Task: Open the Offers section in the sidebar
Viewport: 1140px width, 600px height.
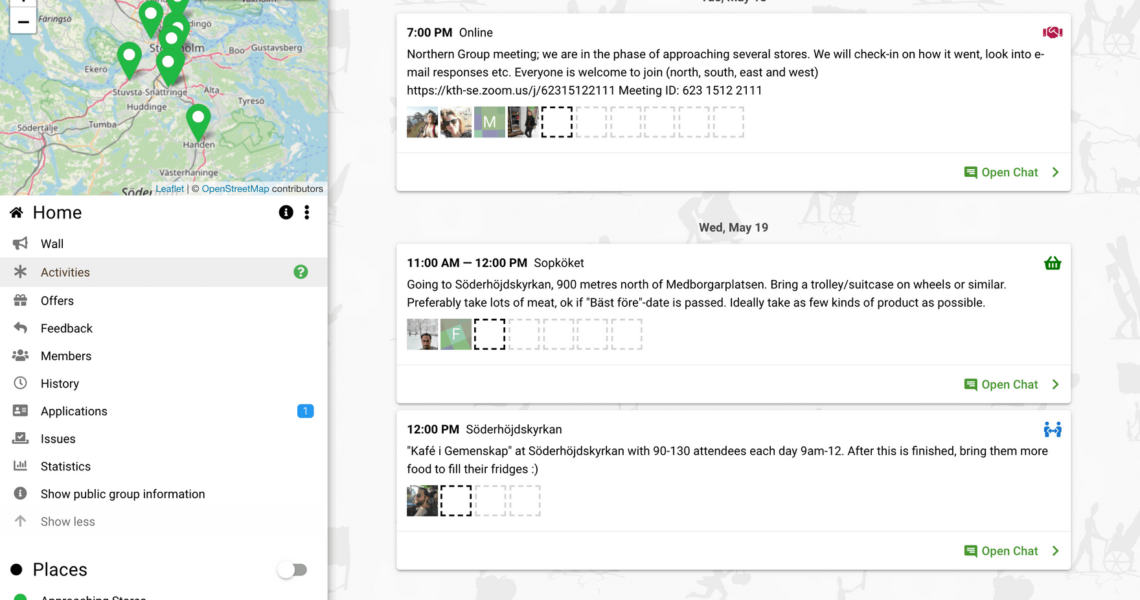Action: [x=57, y=301]
